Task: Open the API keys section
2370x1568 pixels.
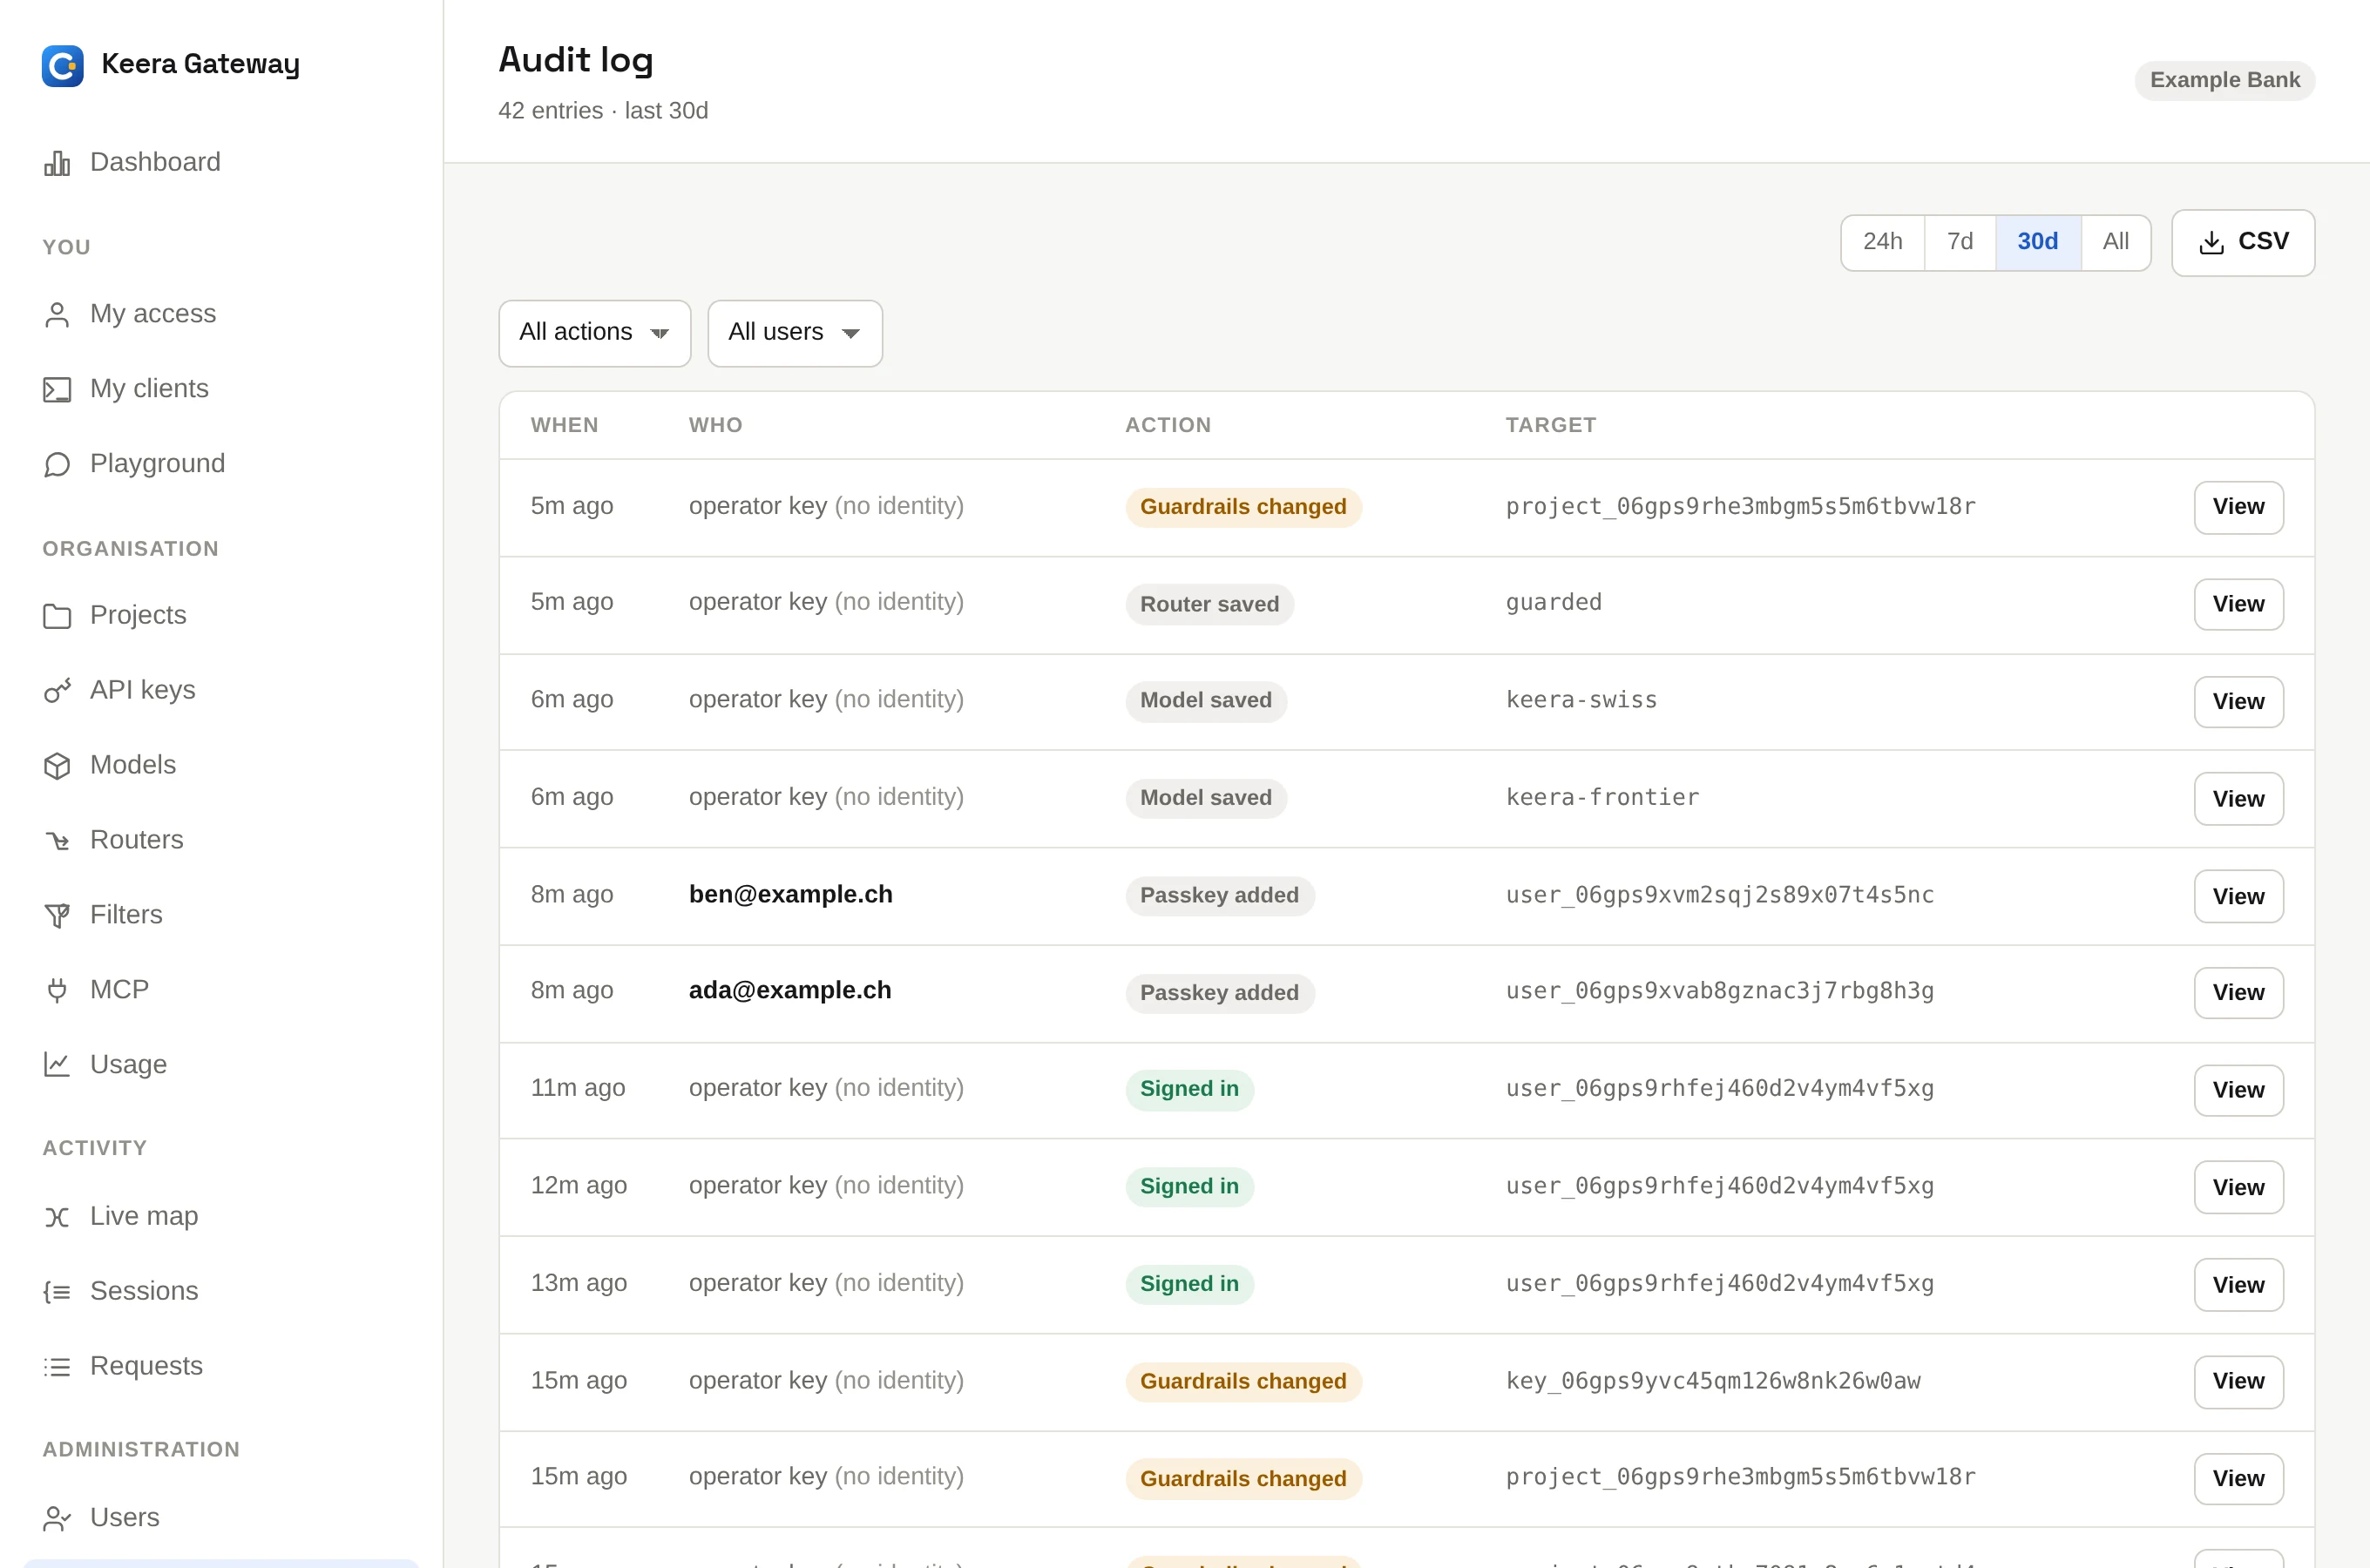Action: coord(142,690)
